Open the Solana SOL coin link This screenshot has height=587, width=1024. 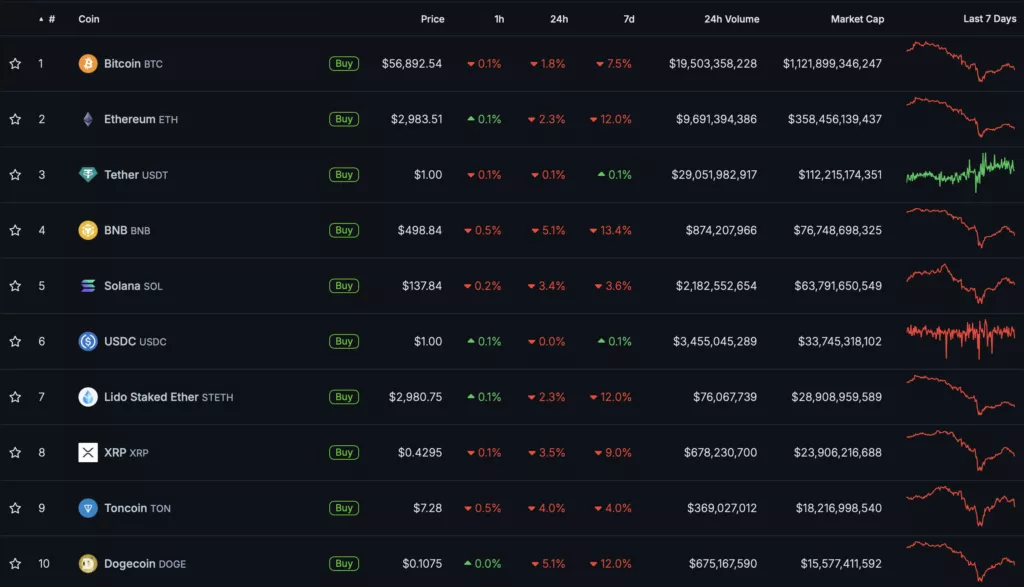[x=133, y=285]
